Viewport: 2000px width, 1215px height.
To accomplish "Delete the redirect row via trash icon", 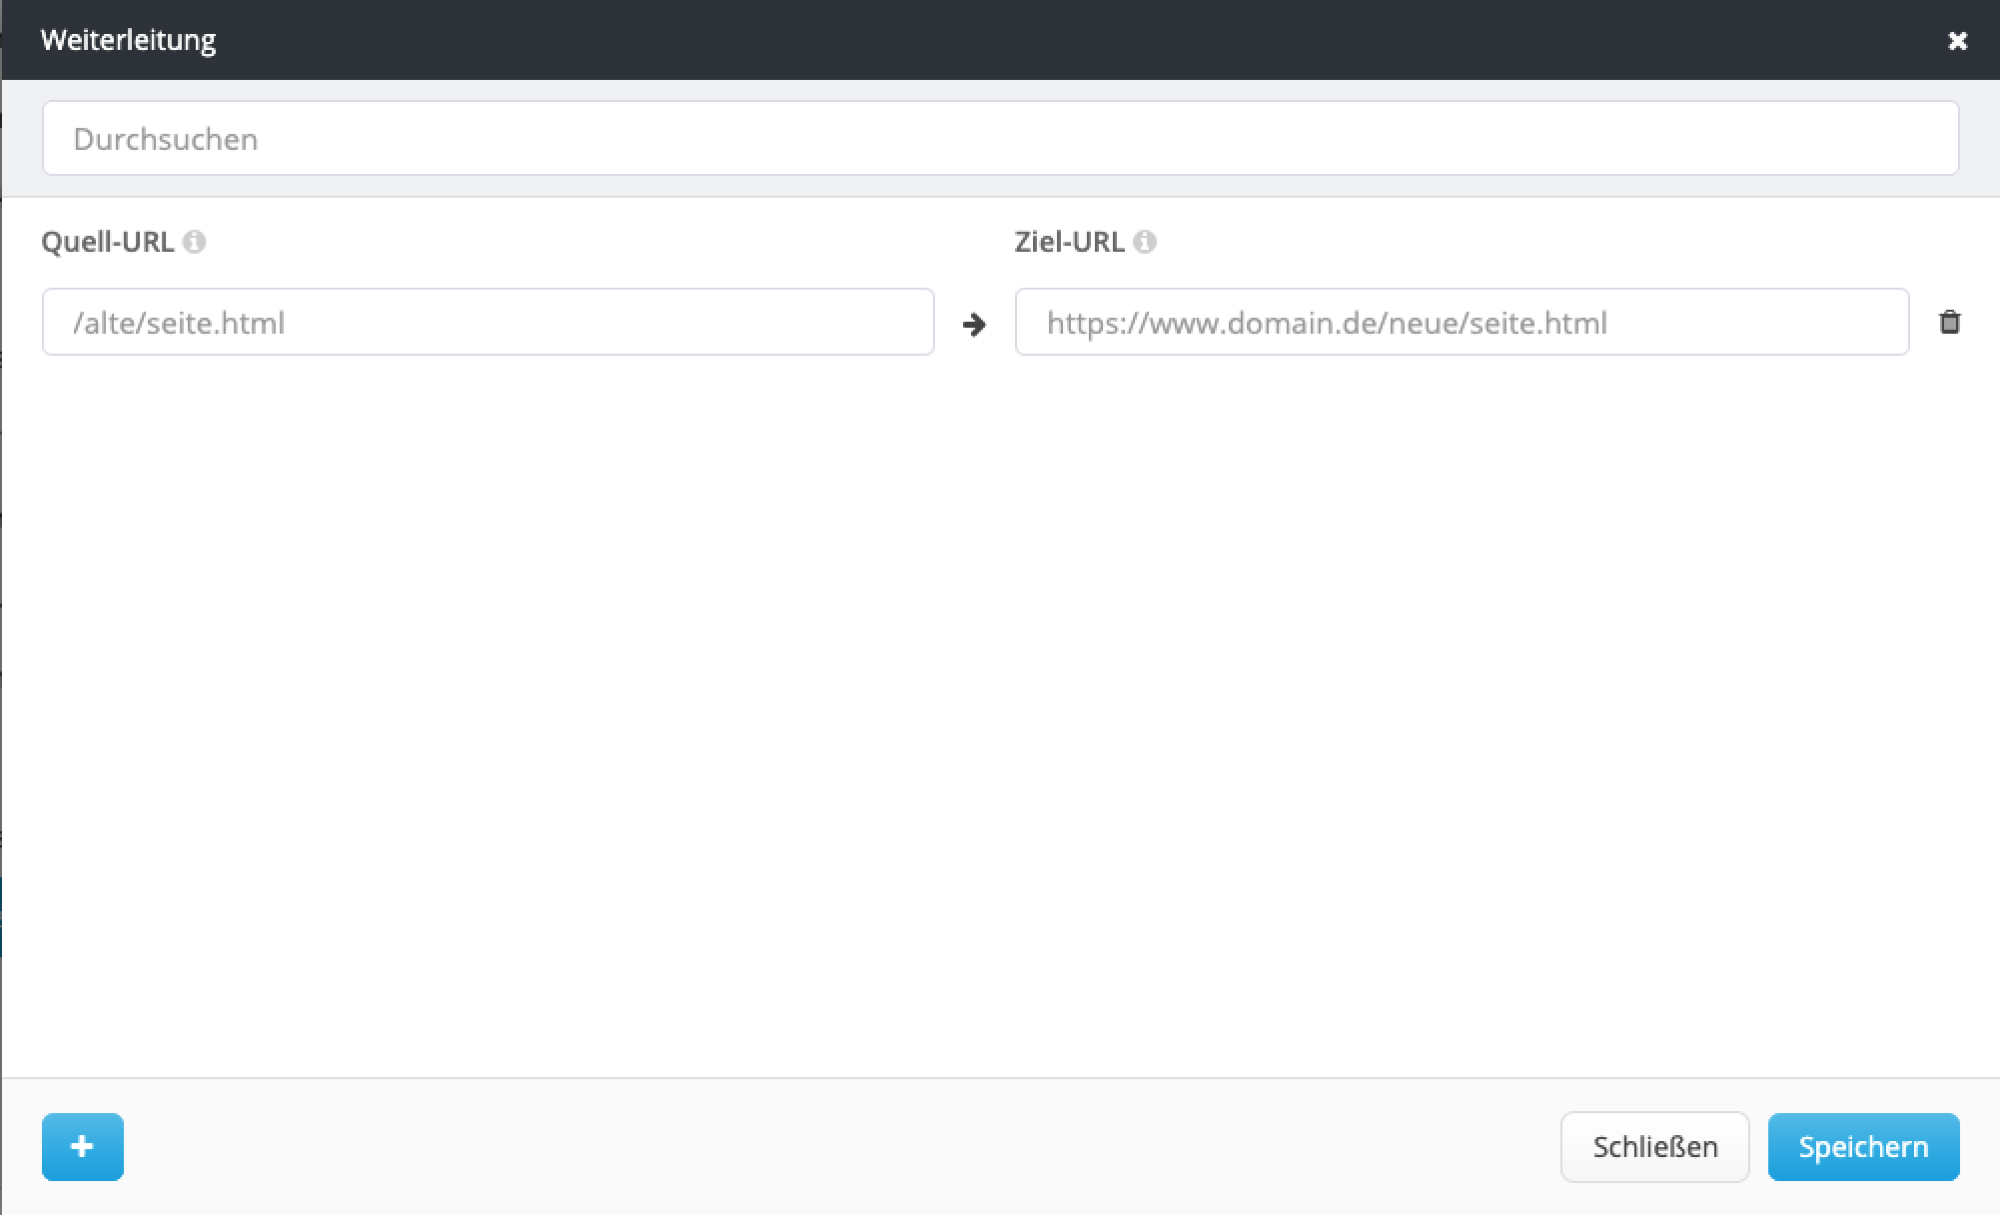I will point(1949,322).
